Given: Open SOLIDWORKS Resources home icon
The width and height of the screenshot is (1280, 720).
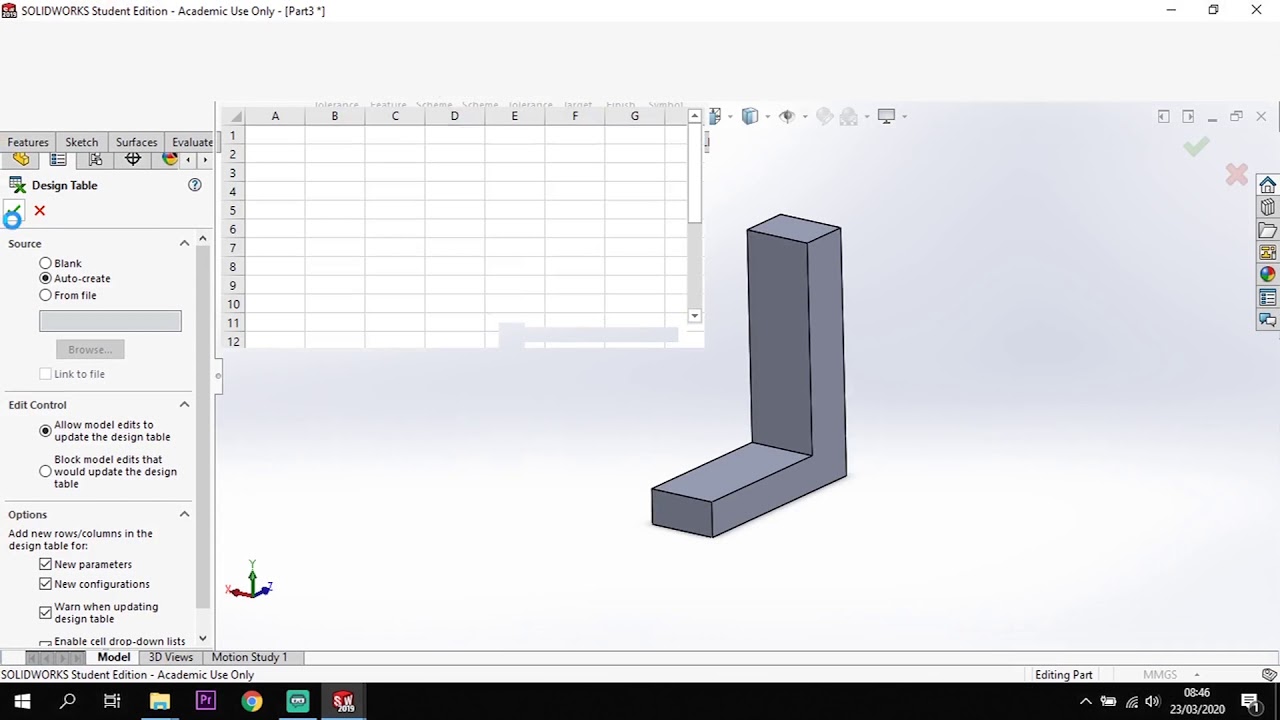Looking at the screenshot, I should 1268,186.
